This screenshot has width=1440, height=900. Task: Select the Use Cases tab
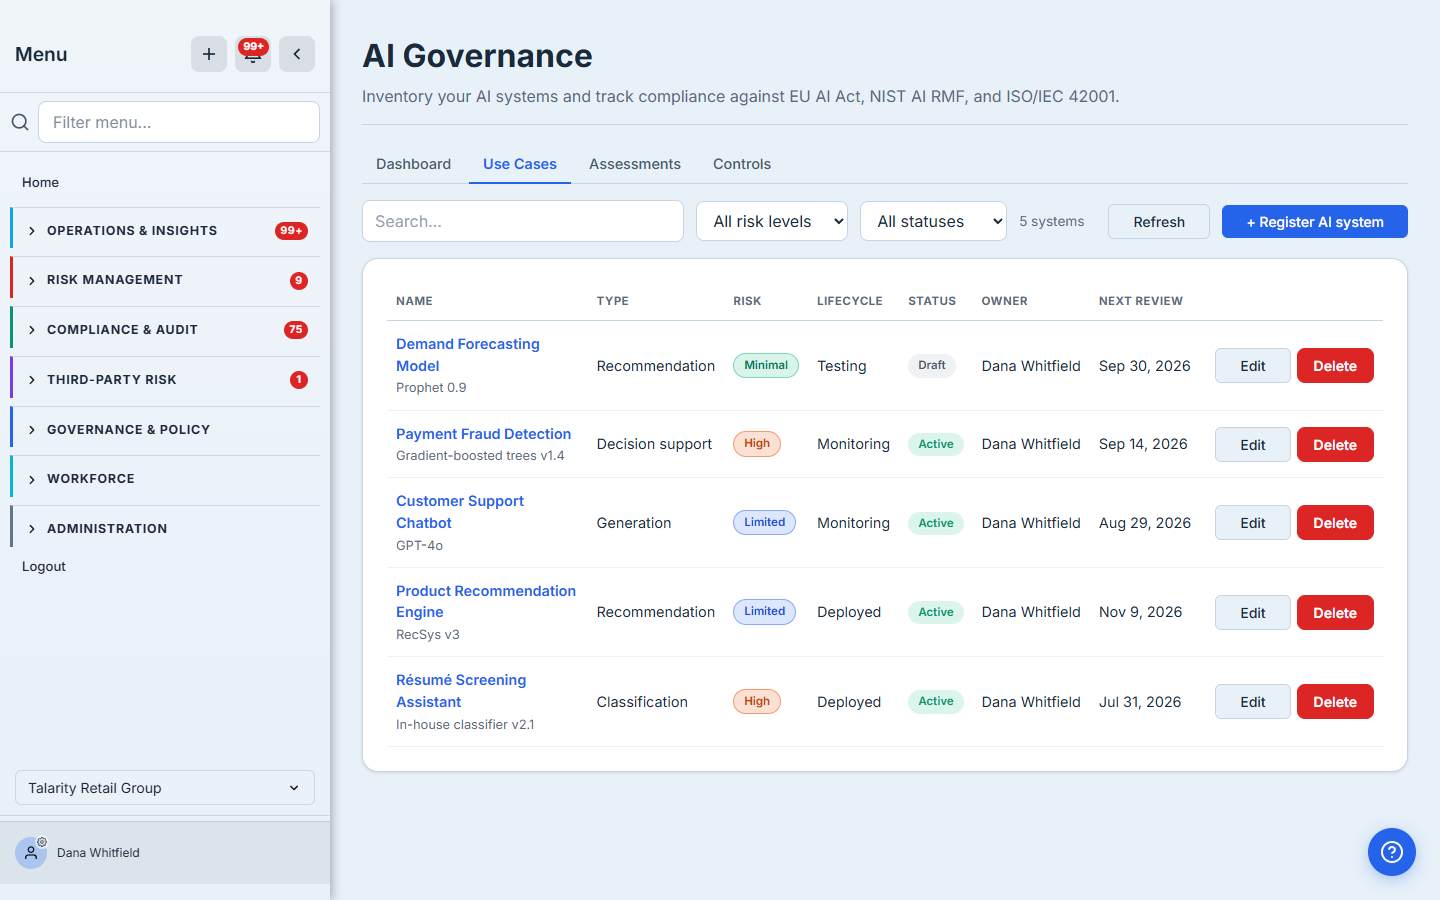[520, 164]
